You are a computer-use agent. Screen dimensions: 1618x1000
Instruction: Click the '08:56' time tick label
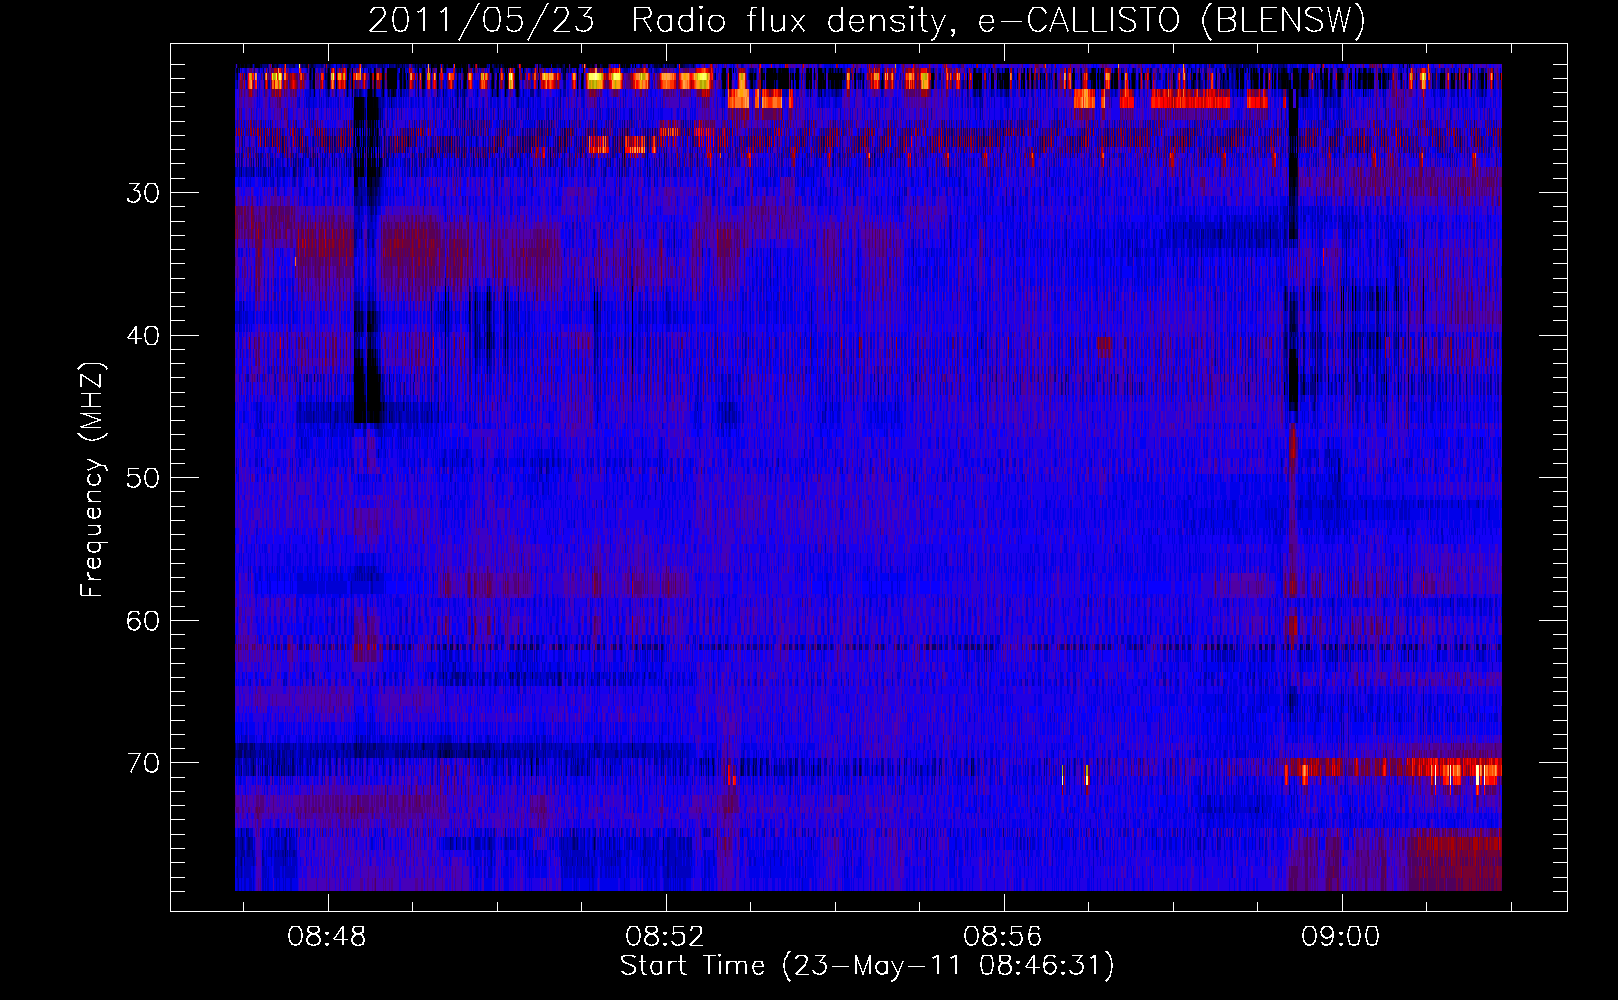coord(1003,937)
